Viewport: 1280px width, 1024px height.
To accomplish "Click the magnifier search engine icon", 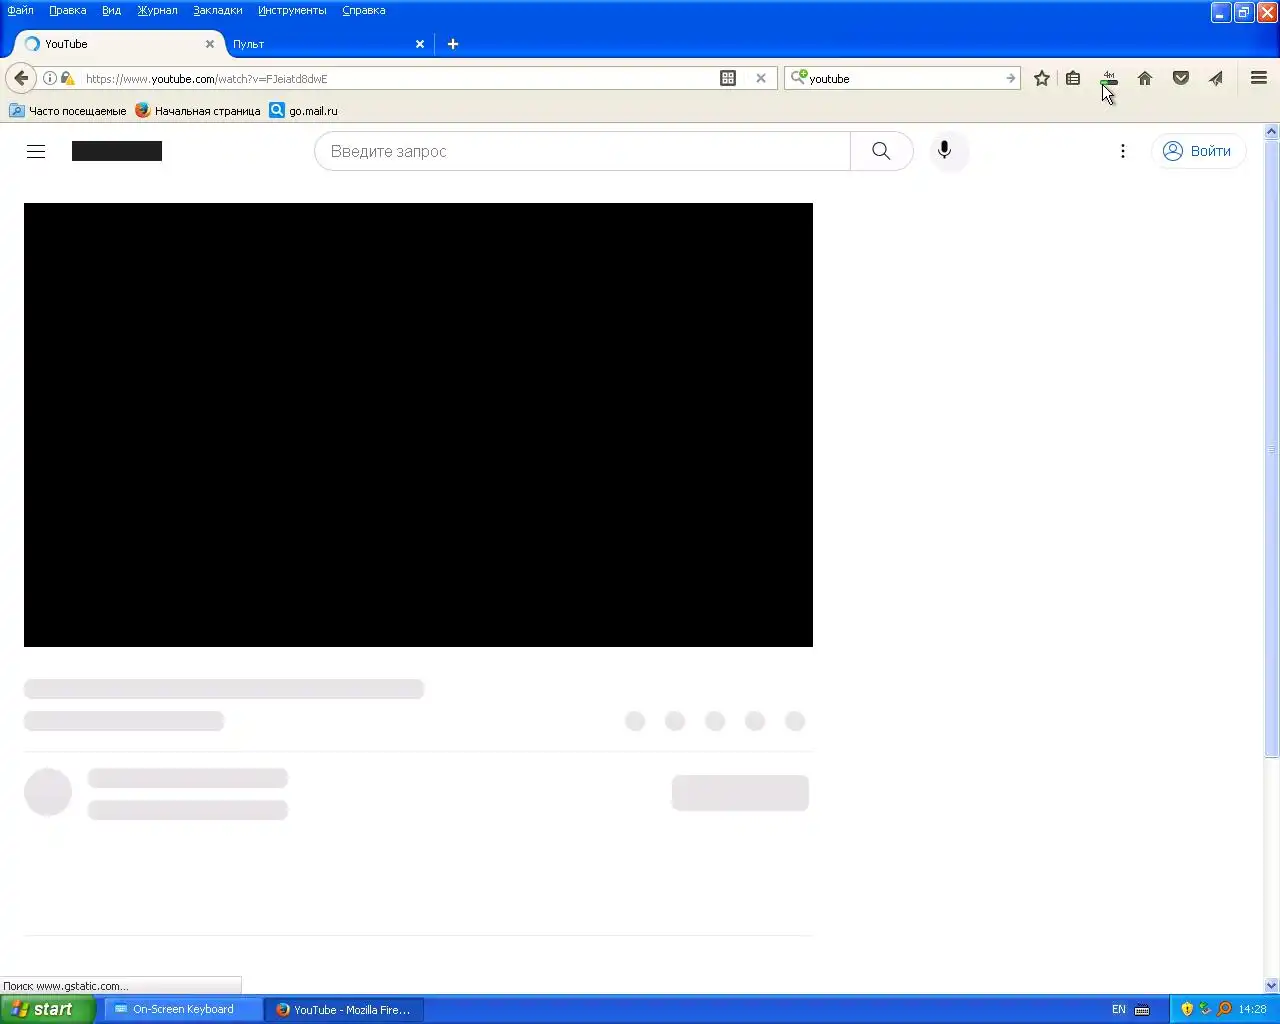I will click(799, 77).
